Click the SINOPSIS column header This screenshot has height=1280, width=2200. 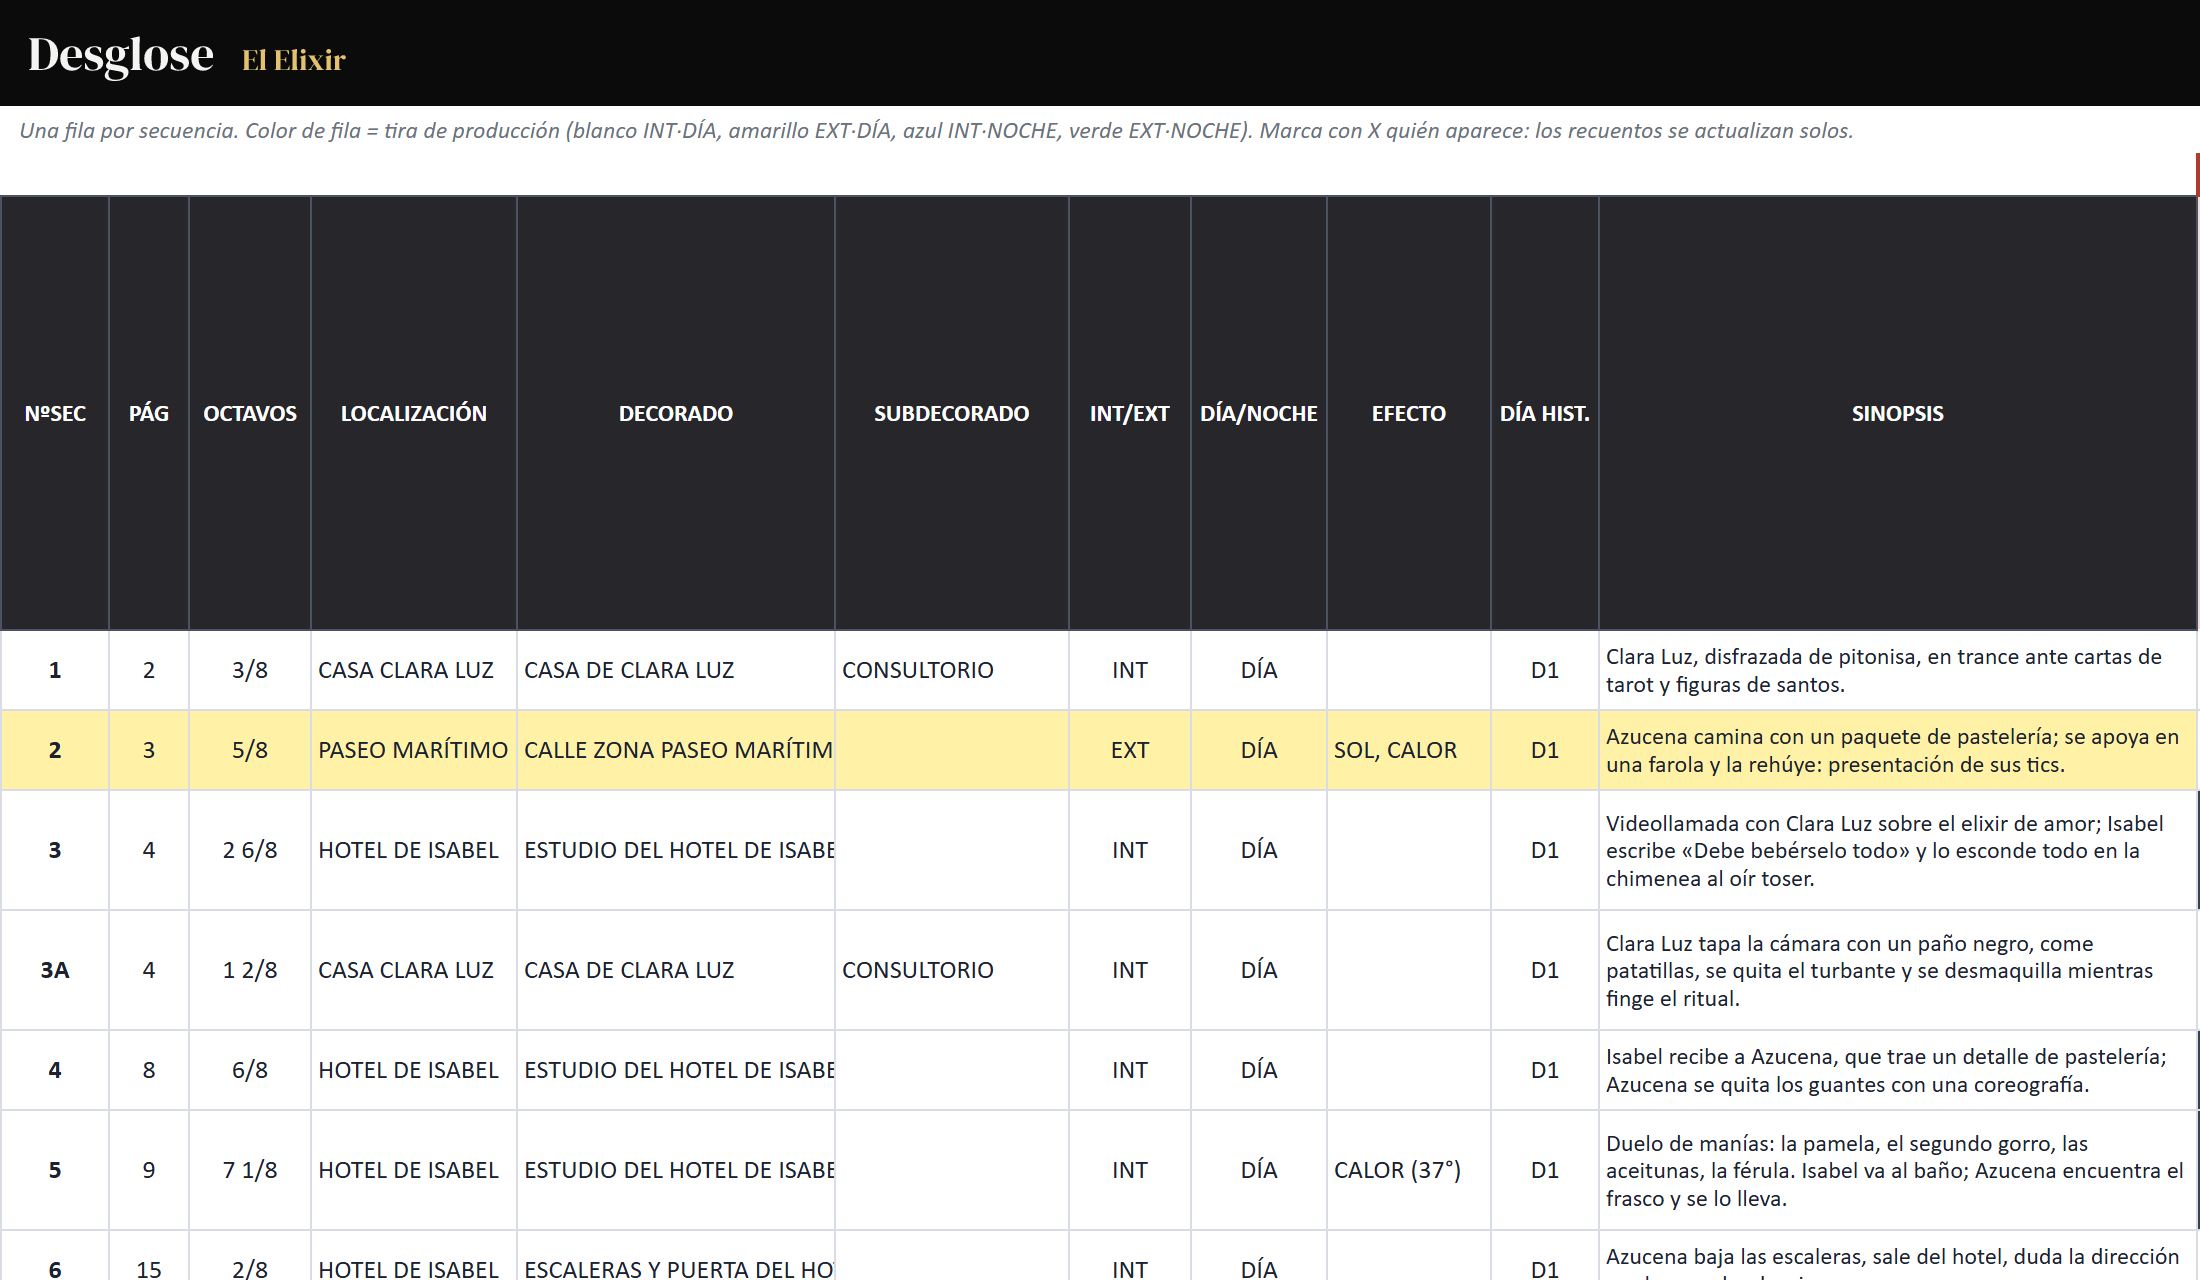tap(1898, 413)
